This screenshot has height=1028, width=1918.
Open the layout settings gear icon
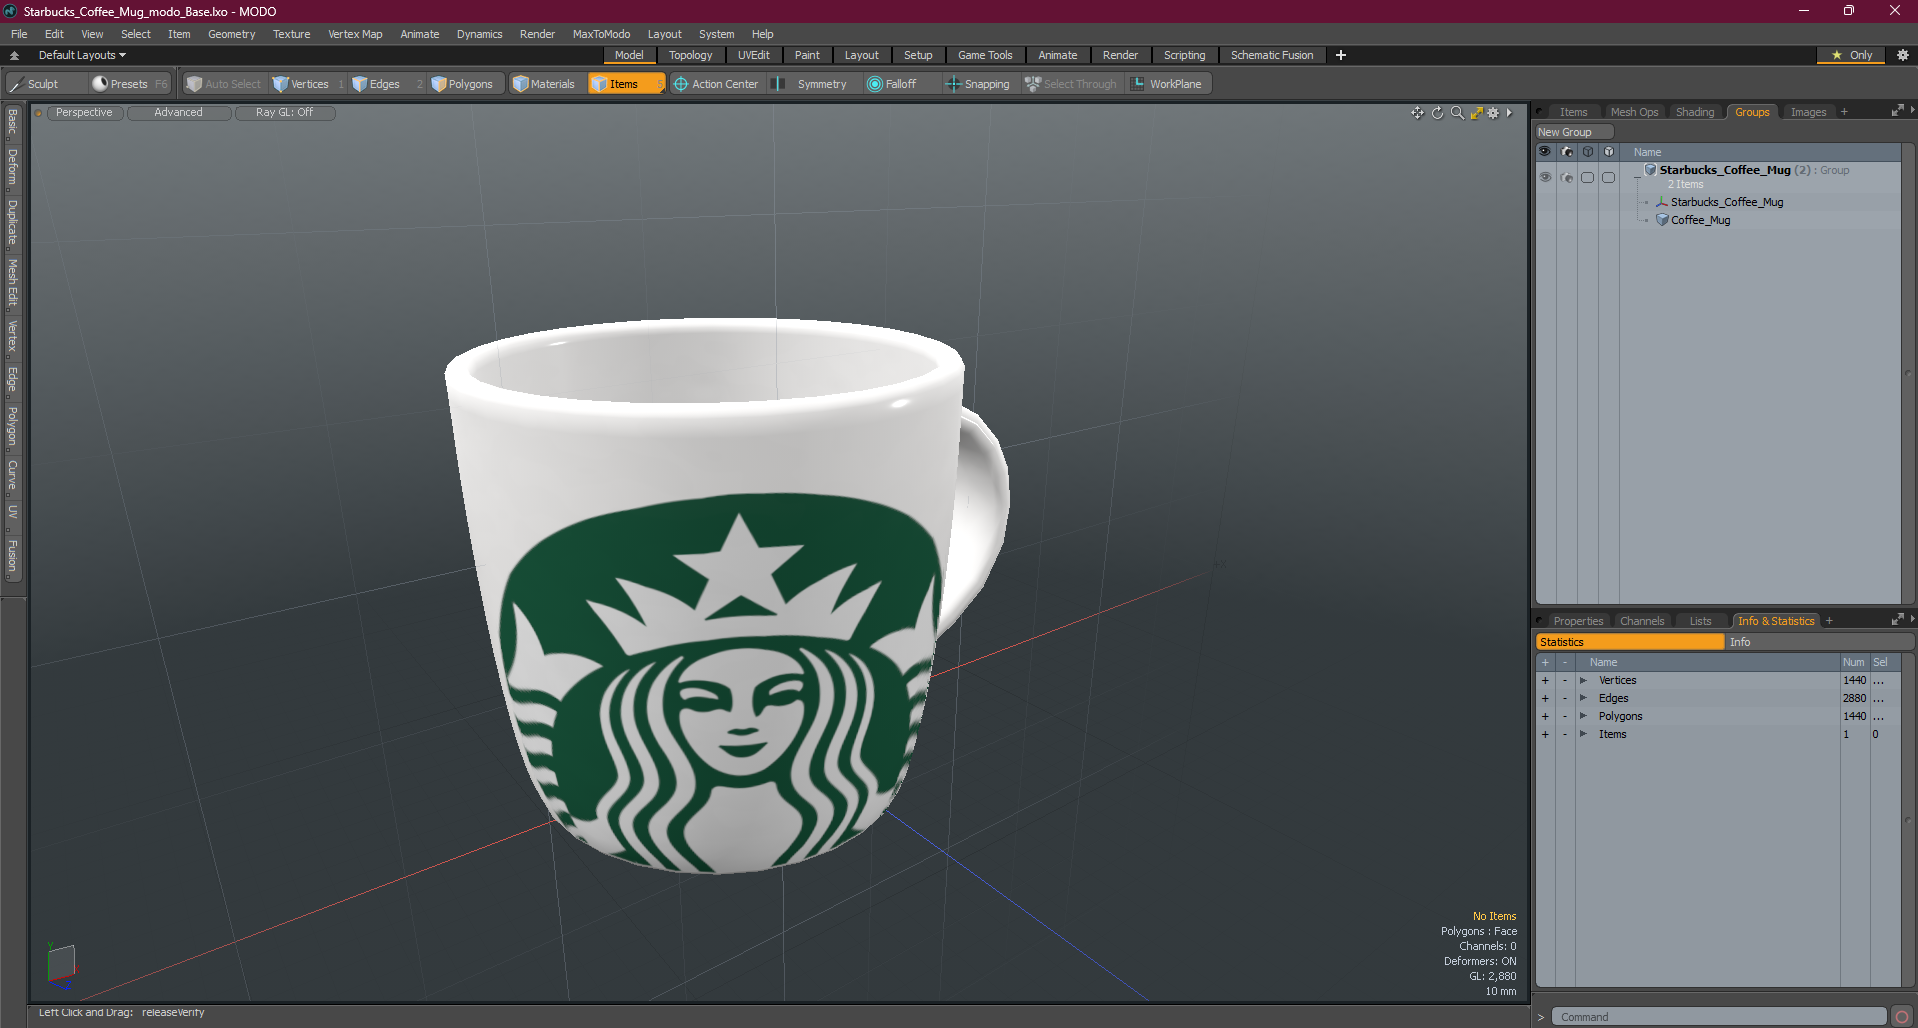1902,55
